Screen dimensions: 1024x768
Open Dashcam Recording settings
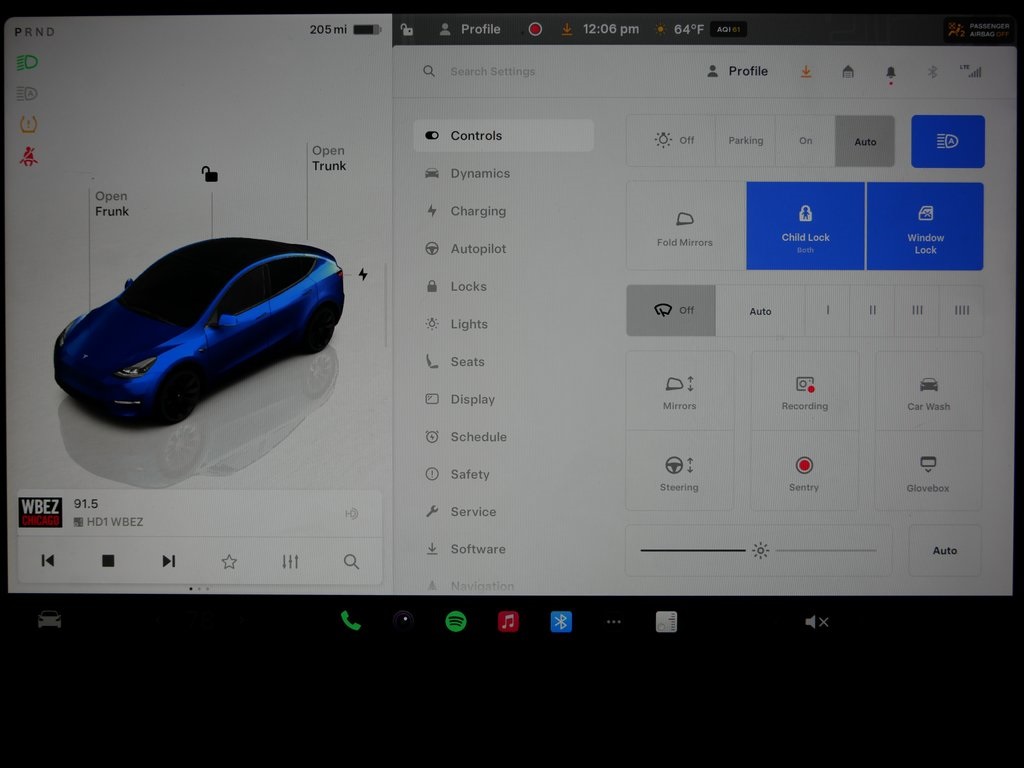tap(804, 390)
